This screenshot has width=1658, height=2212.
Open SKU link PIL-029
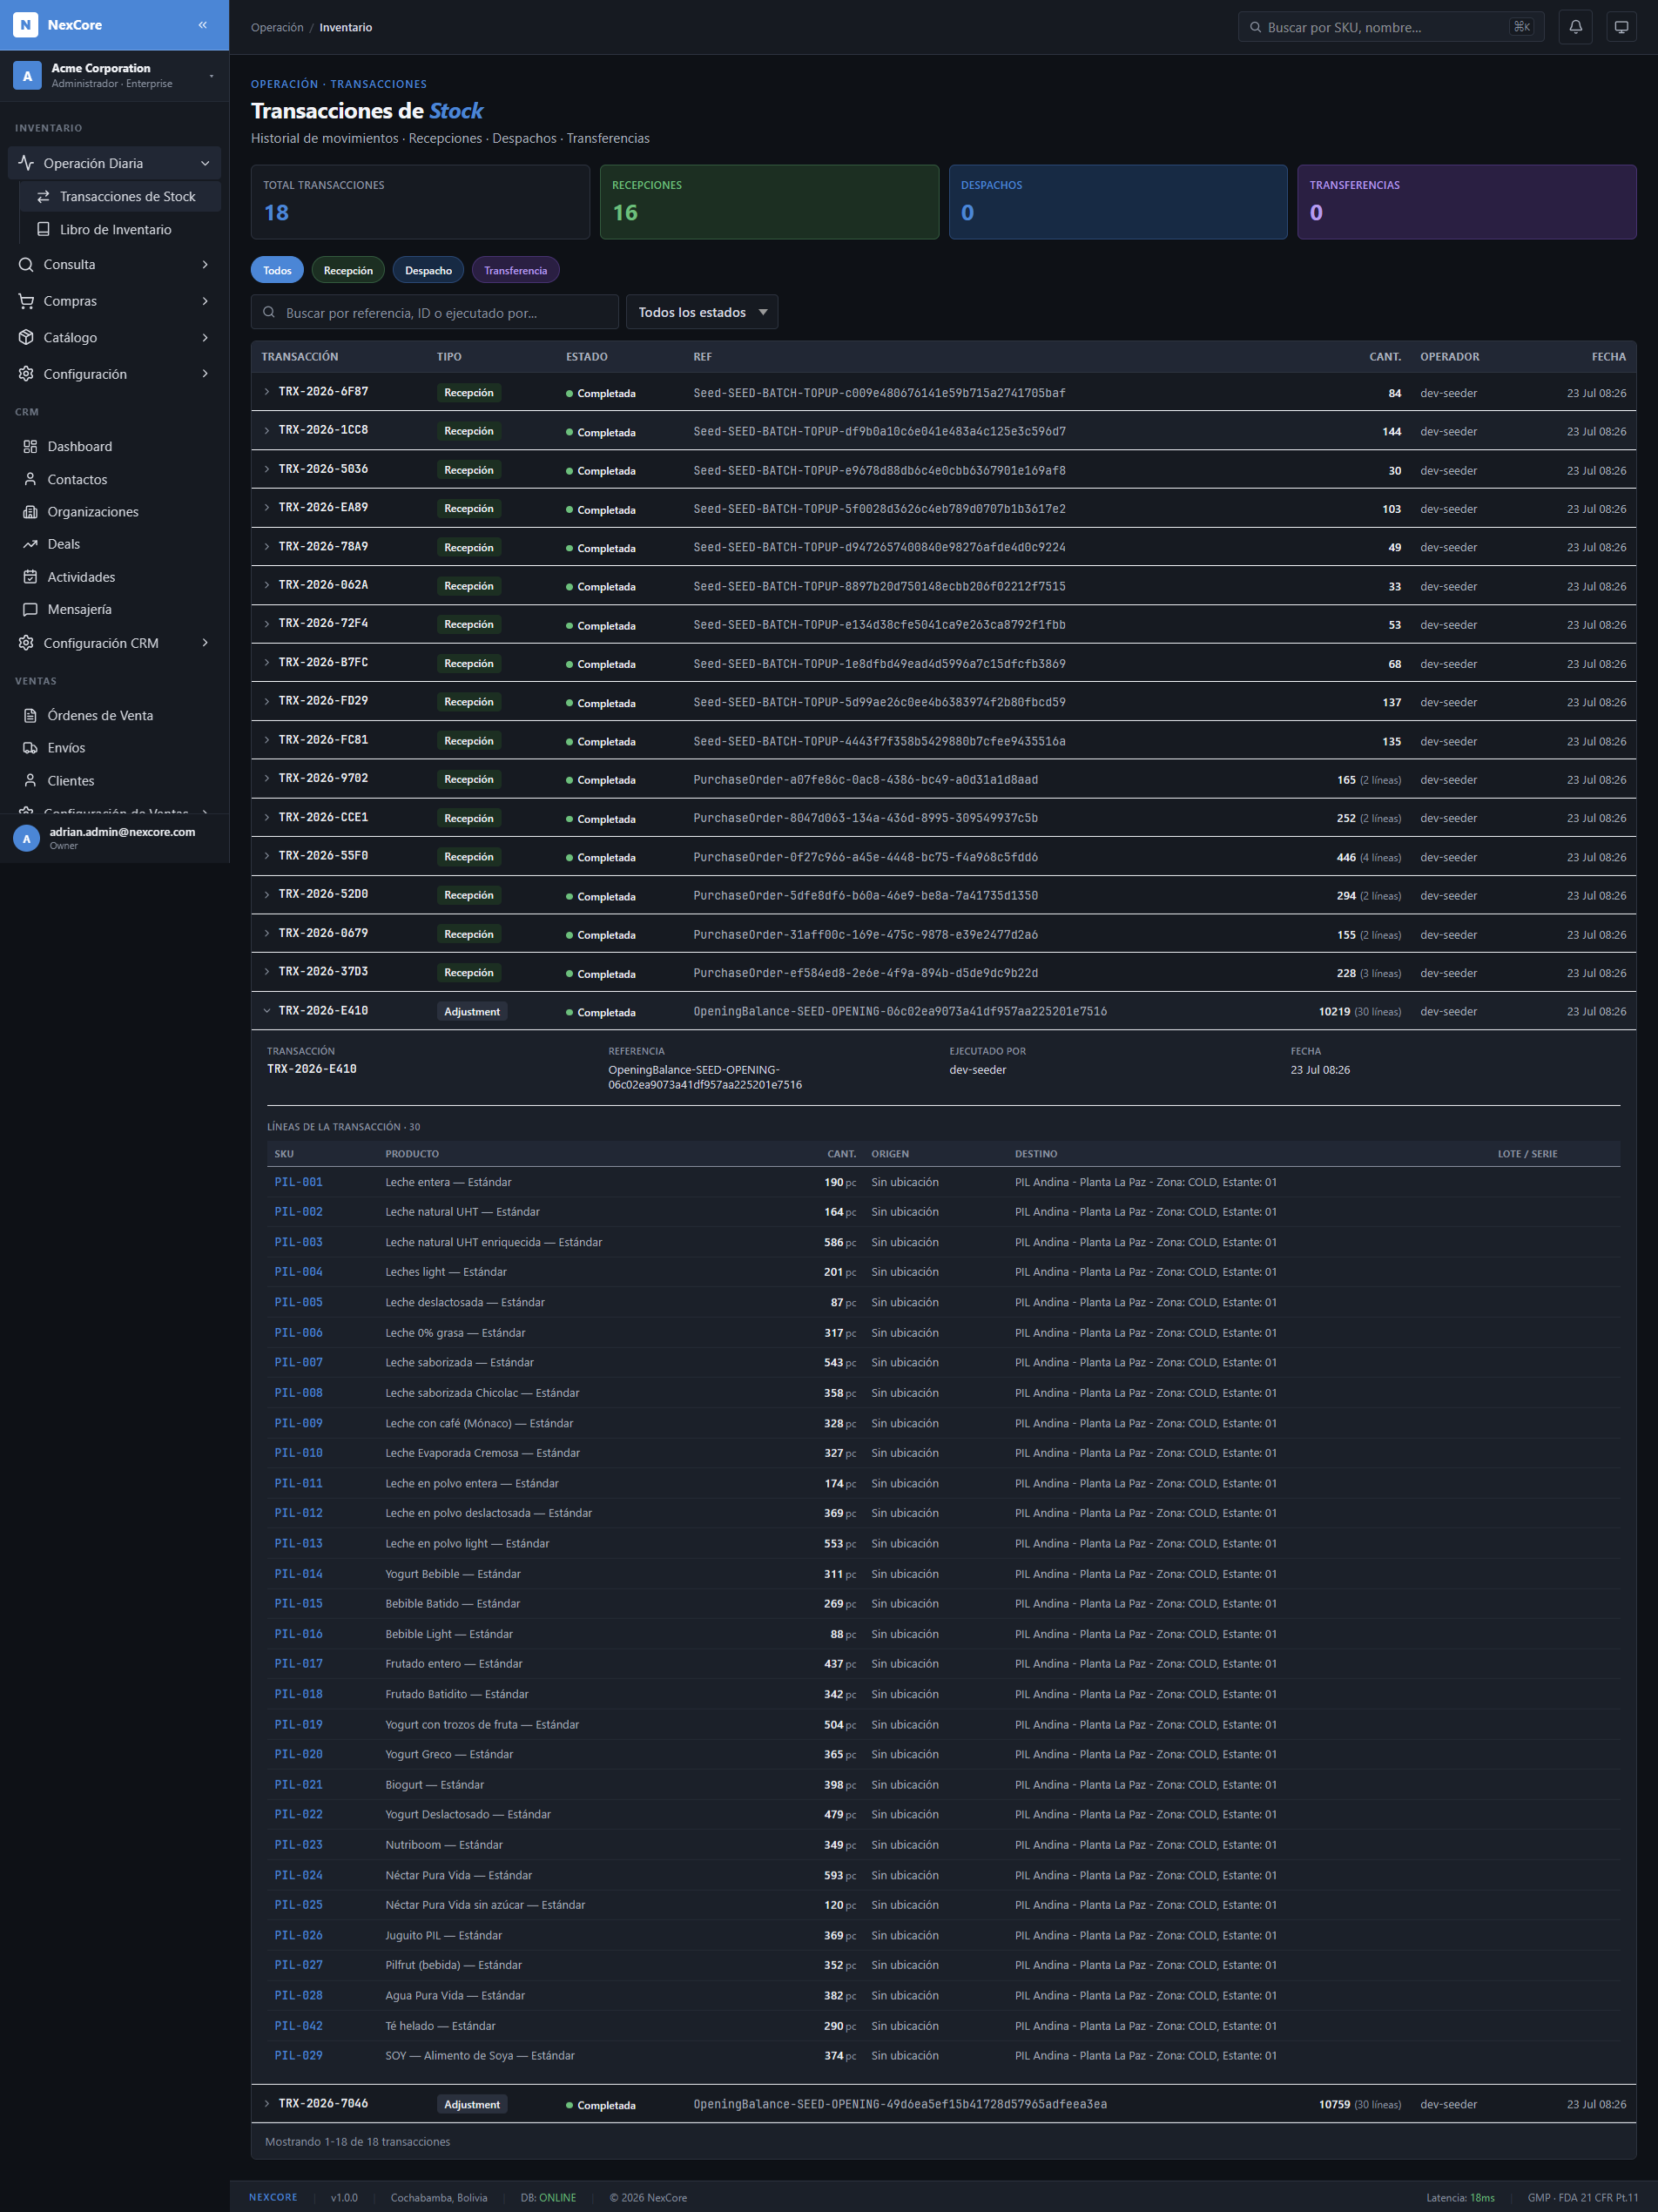tap(298, 2055)
